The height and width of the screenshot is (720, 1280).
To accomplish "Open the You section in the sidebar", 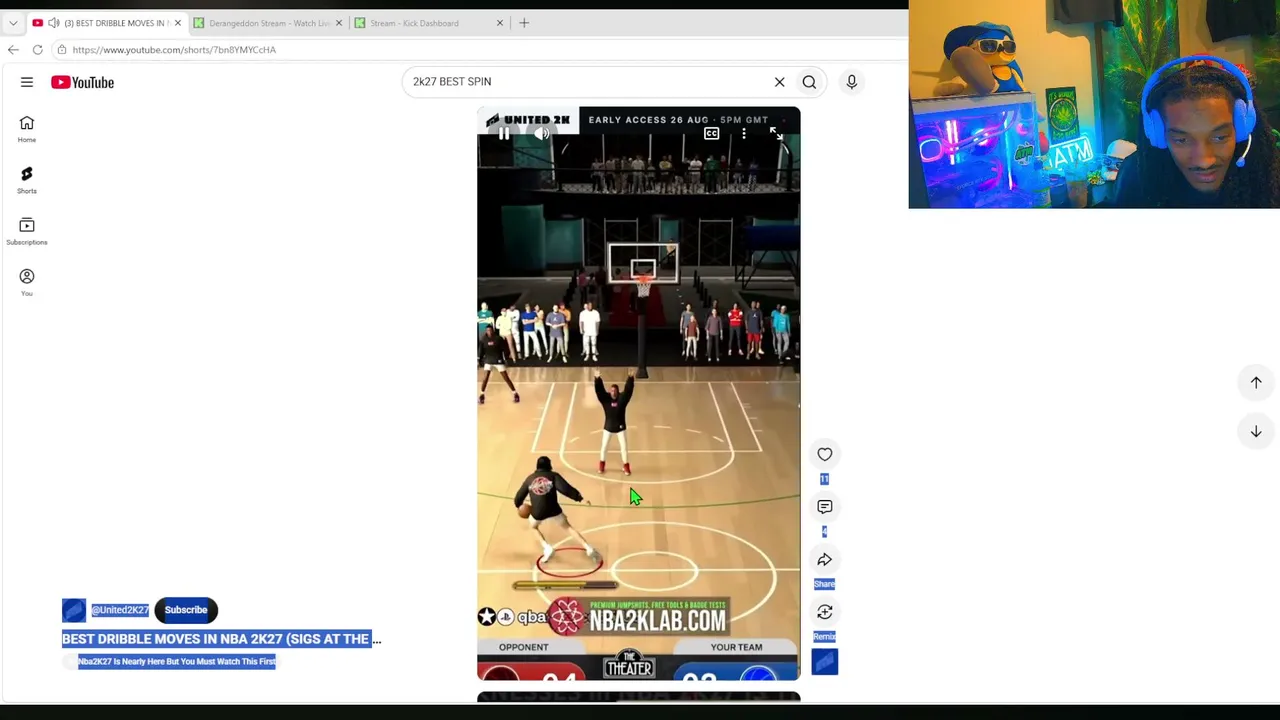I will 27,282.
